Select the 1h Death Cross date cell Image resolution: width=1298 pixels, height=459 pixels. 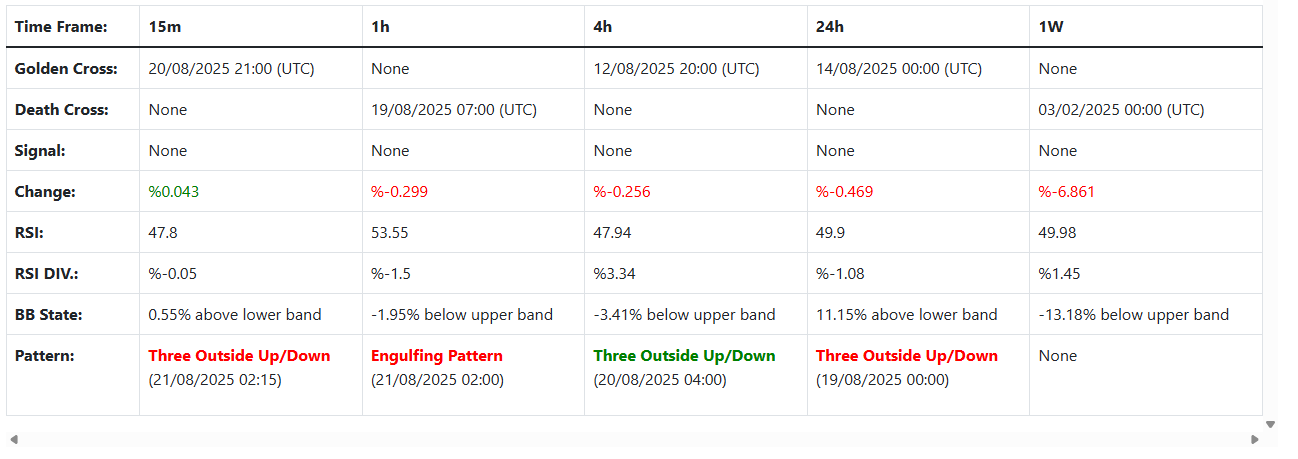(453, 110)
